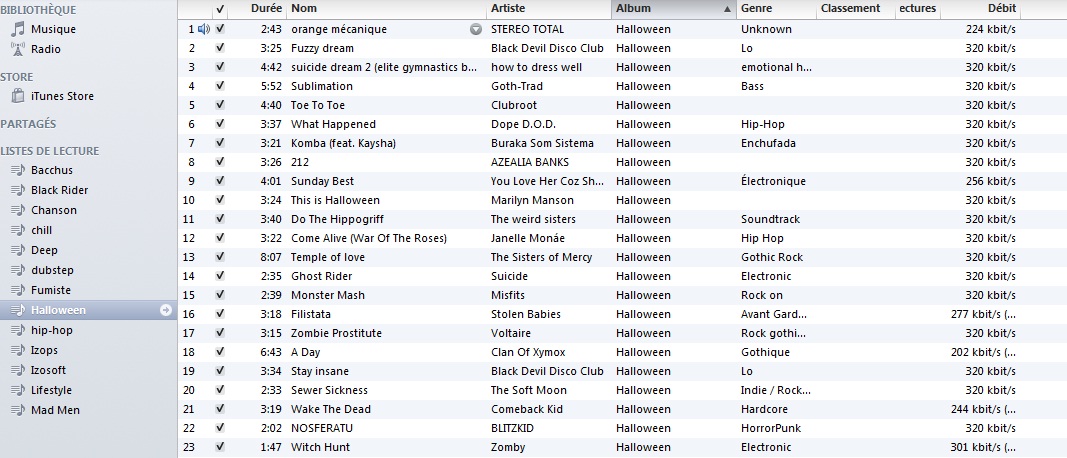Click the Gothic Rock genre cell
Screen dimensions: 1067x458
point(772,257)
